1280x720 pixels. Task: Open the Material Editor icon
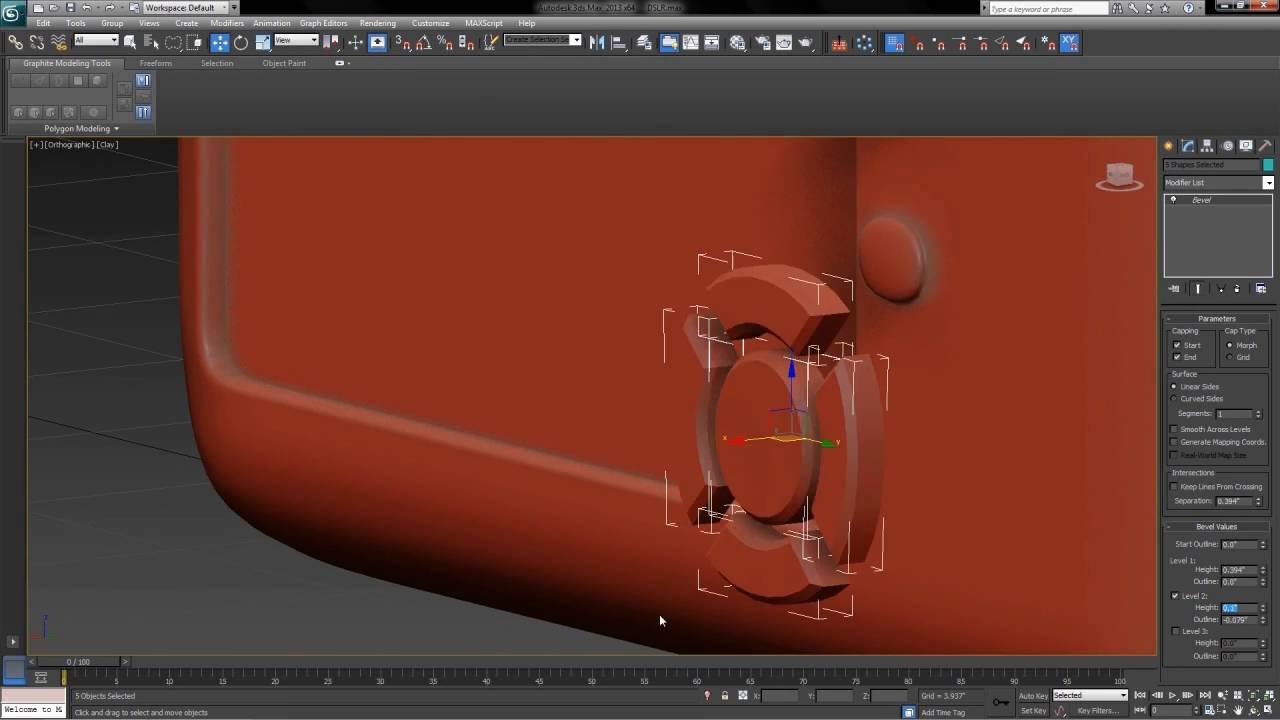(x=738, y=42)
